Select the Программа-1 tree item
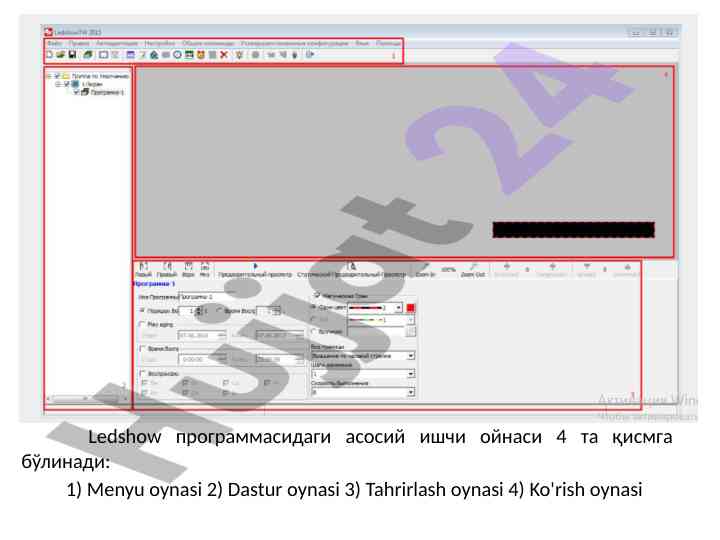Image resolution: width=720 pixels, height=540 pixels. click(x=107, y=92)
